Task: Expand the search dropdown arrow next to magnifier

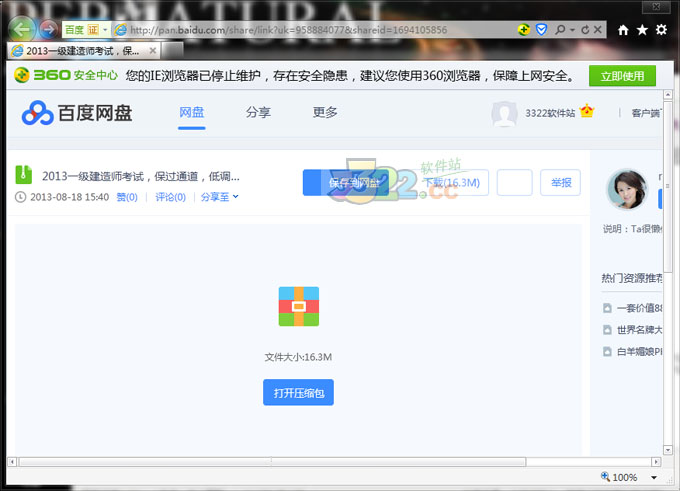Action: point(572,30)
